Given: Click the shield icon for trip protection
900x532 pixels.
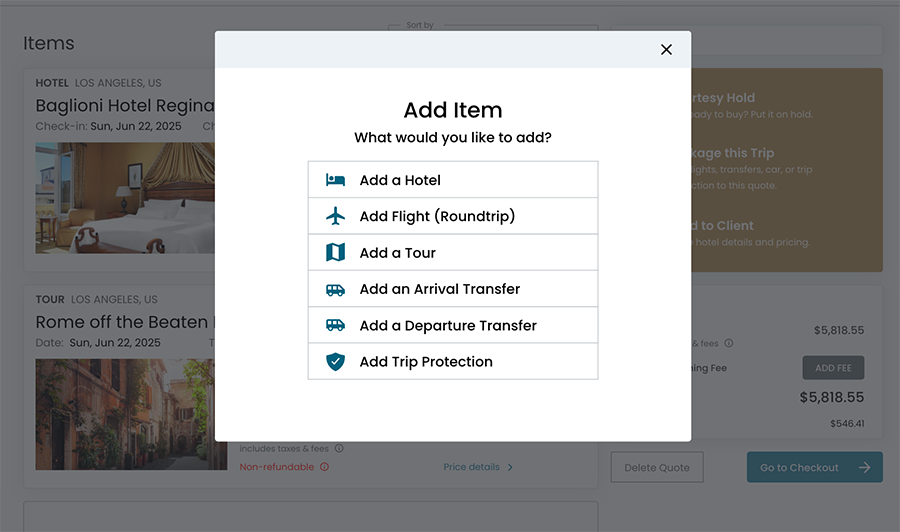Looking at the screenshot, I should pyautogui.click(x=335, y=362).
